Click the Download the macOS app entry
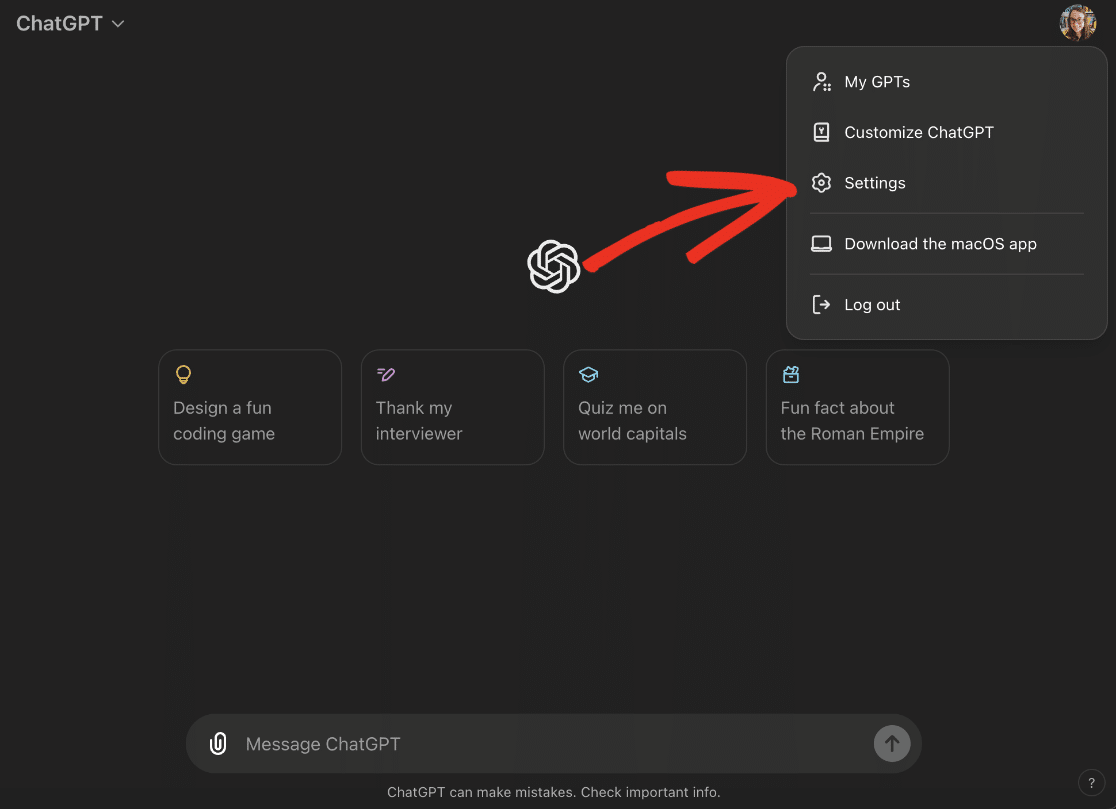This screenshot has width=1116, height=809. 940,243
